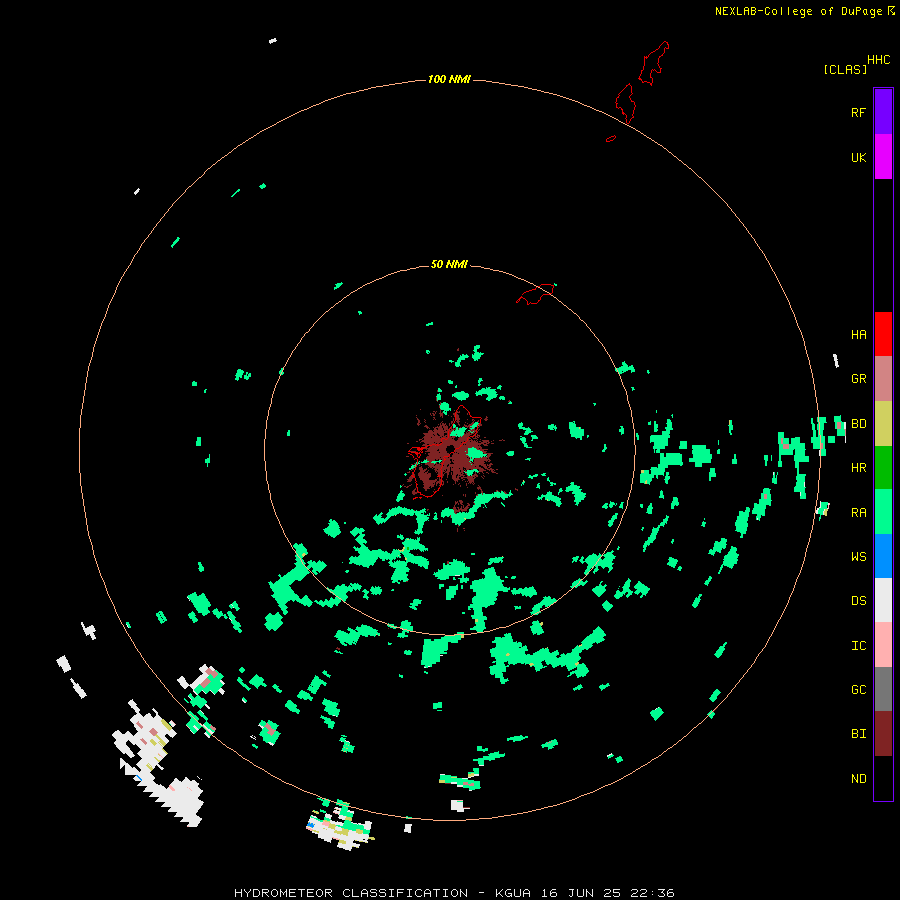
Task: Click the BI brown legend swatch
Action: [x=883, y=734]
